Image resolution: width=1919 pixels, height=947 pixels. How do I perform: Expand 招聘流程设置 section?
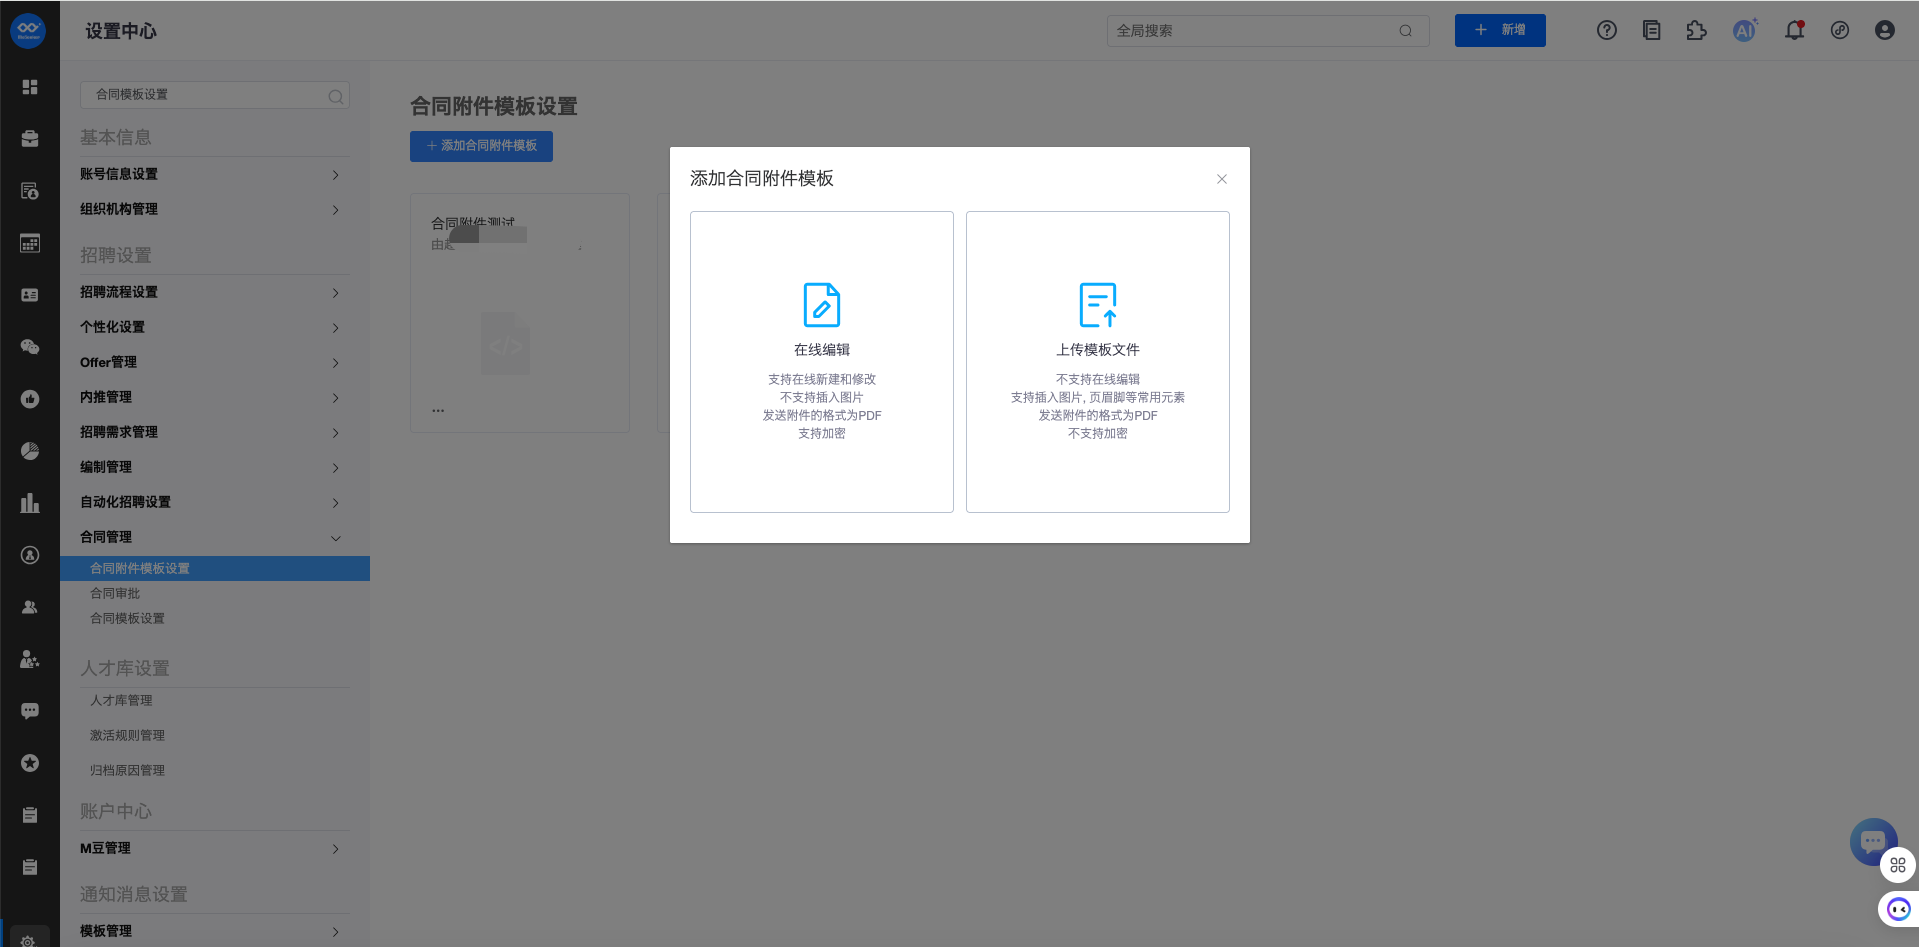(215, 292)
